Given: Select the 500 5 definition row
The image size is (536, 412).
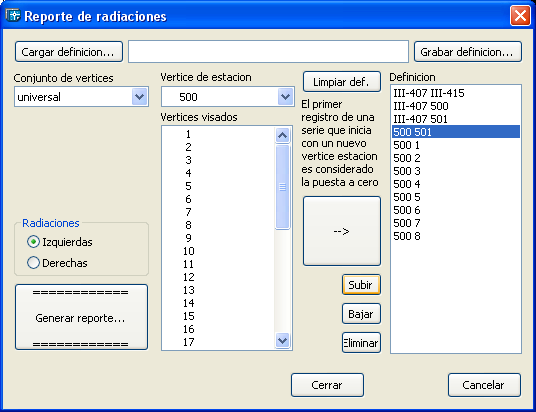Looking at the screenshot, I should (456, 197).
